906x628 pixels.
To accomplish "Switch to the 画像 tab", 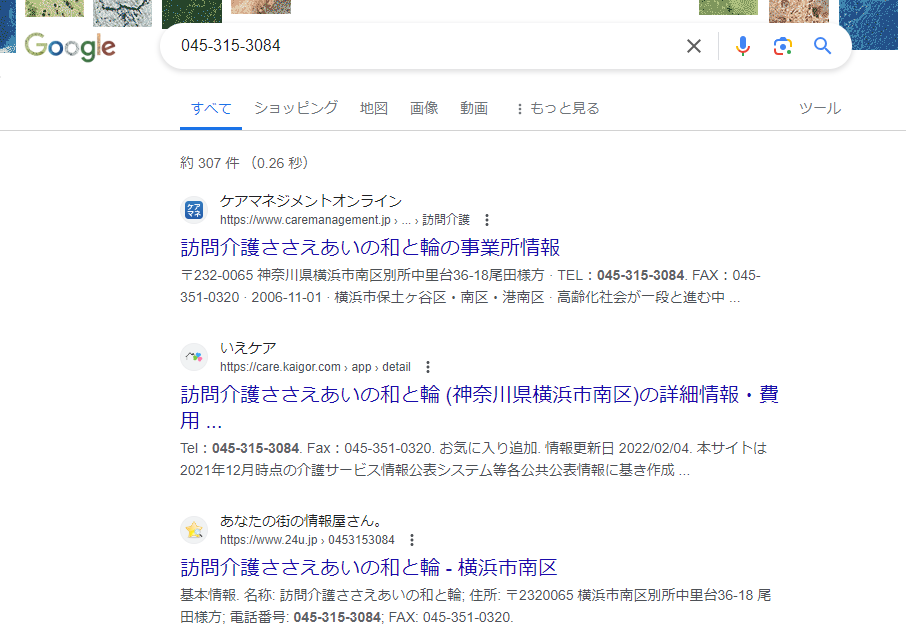I will [424, 108].
